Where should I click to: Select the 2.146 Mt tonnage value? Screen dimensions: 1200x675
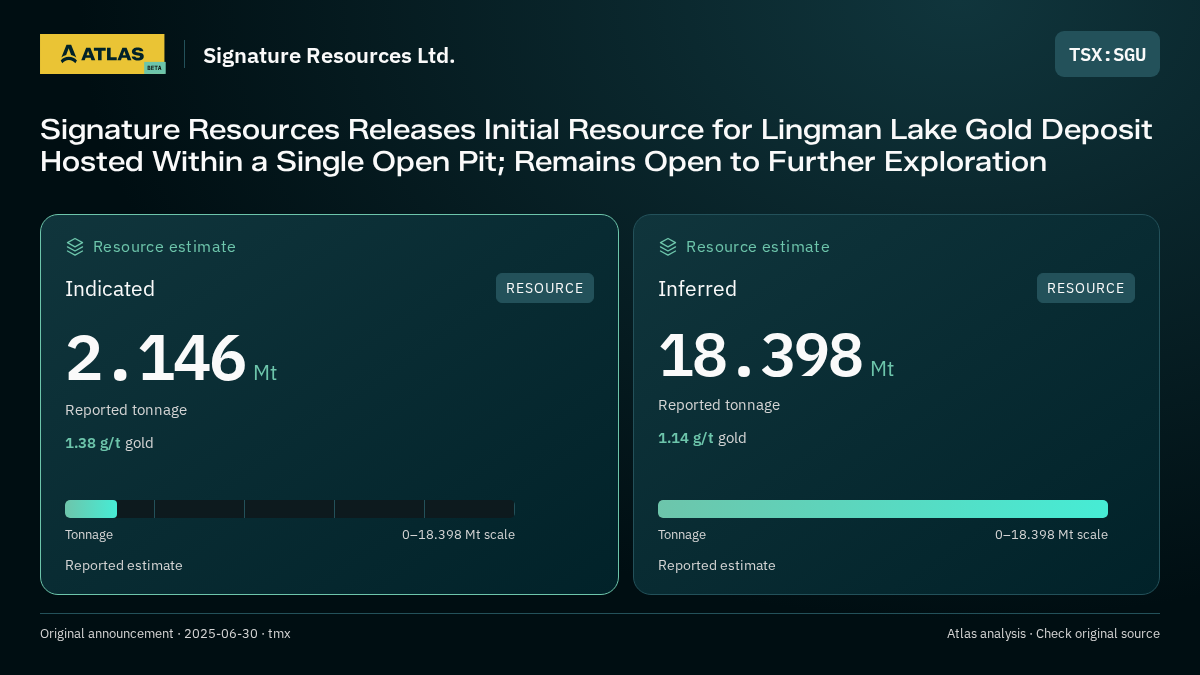coord(171,358)
